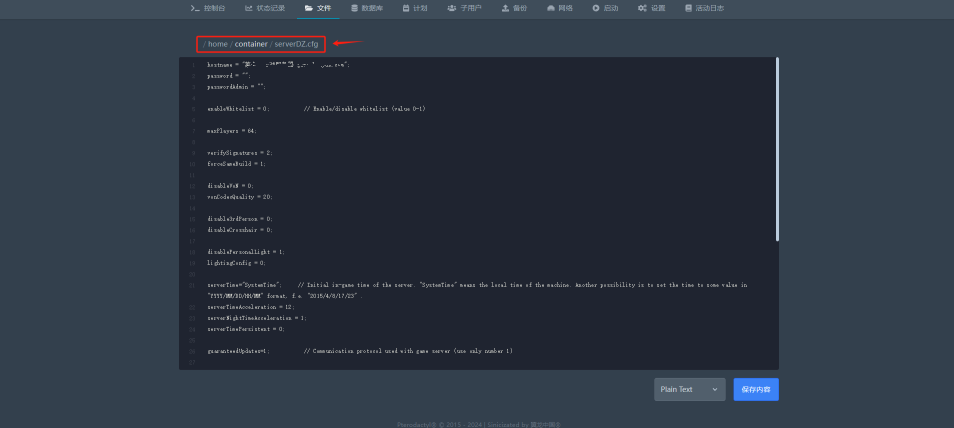Click the schedule calendar icon

pyautogui.click(x=406, y=8)
